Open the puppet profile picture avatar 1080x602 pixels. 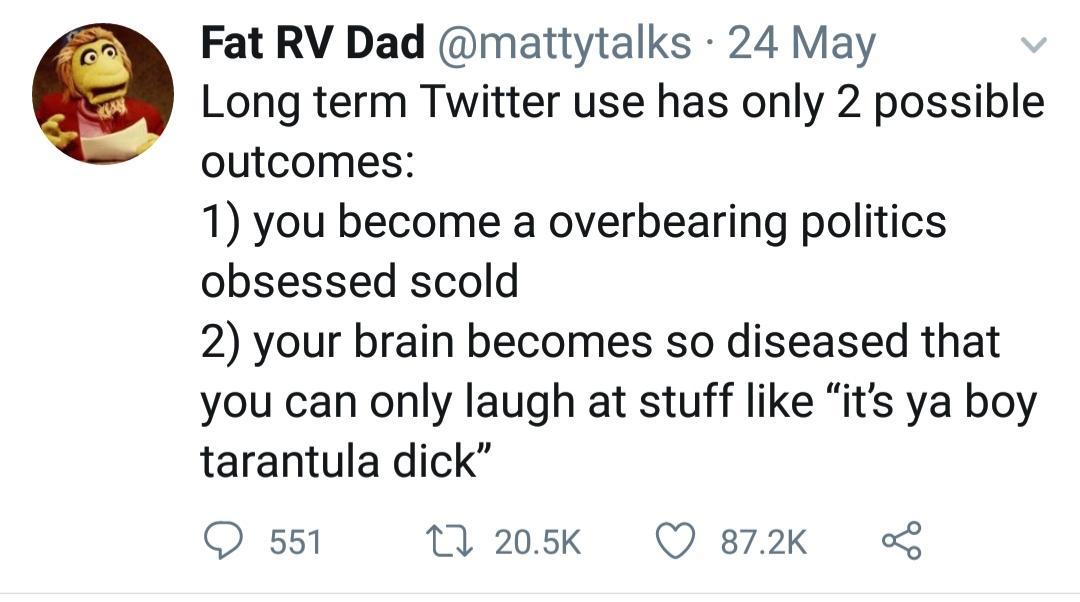pyautogui.click(x=103, y=94)
